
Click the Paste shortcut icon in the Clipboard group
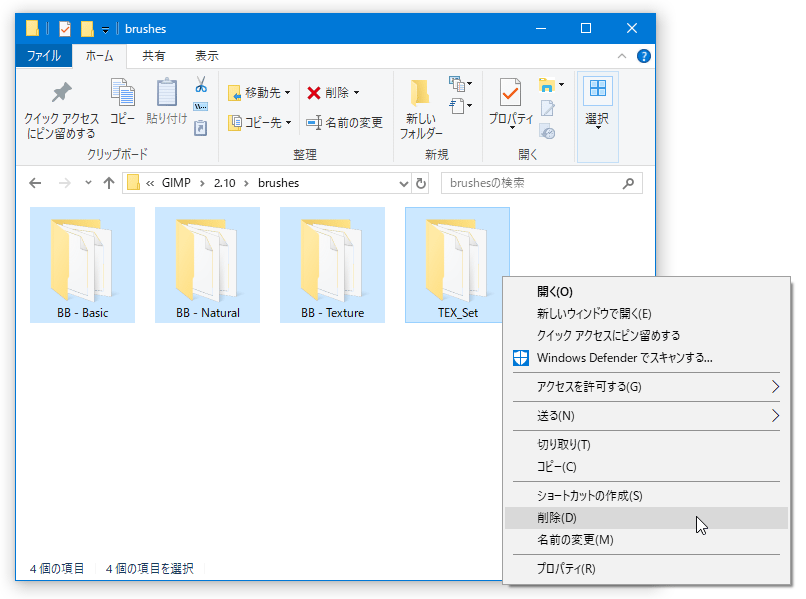click(200, 128)
